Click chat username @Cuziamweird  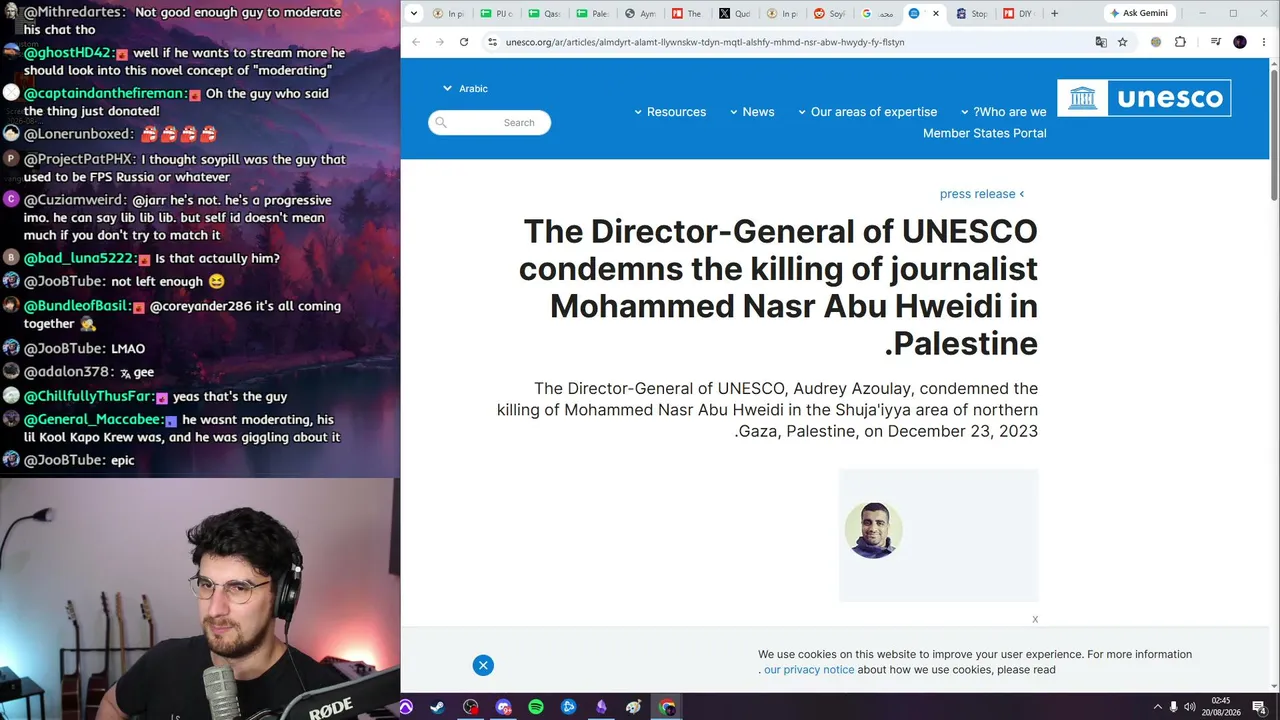click(75, 200)
